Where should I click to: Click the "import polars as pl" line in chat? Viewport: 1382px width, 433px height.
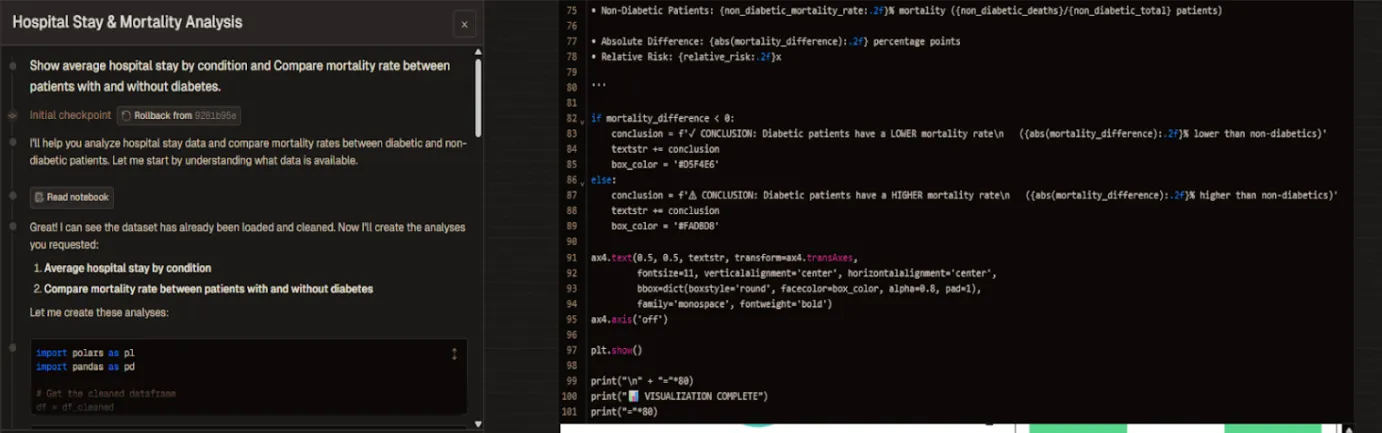pos(85,353)
